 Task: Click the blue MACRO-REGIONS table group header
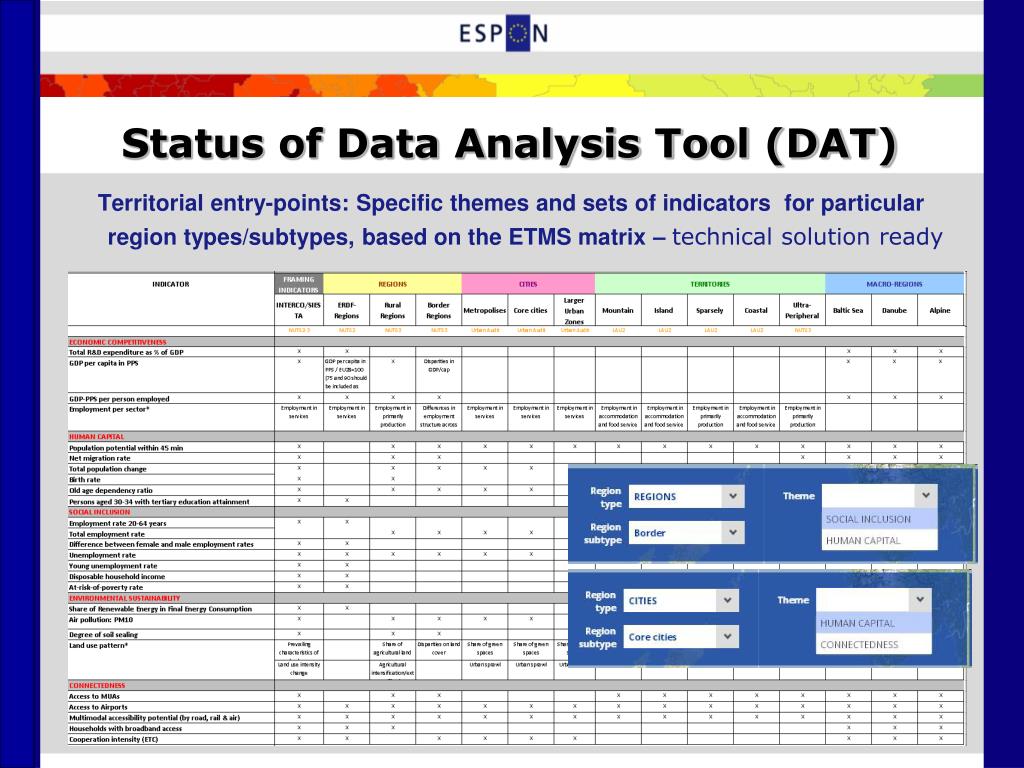[894, 284]
